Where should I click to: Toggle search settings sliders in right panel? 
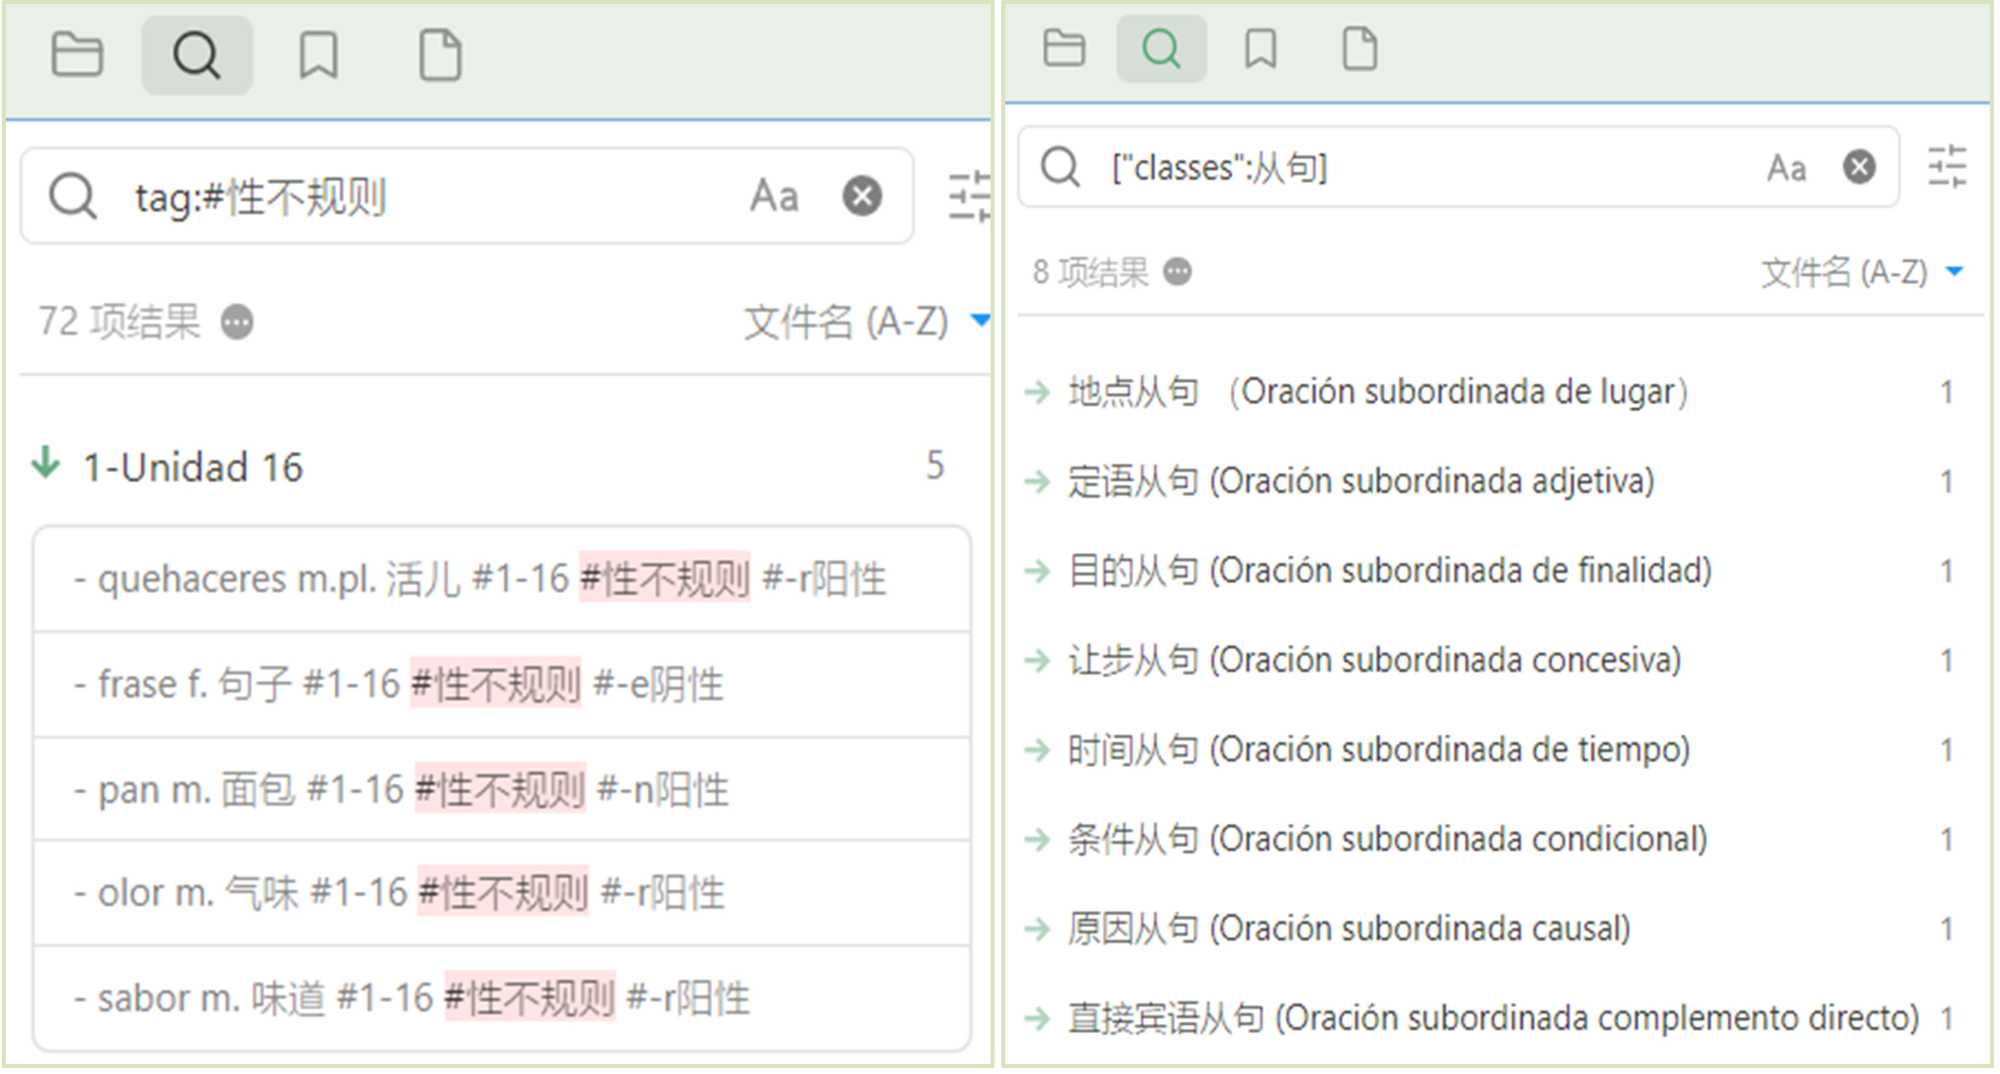pos(1946,167)
